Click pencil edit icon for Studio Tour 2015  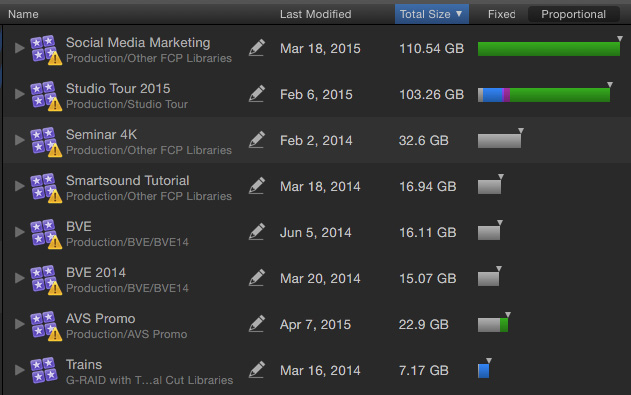click(x=256, y=94)
